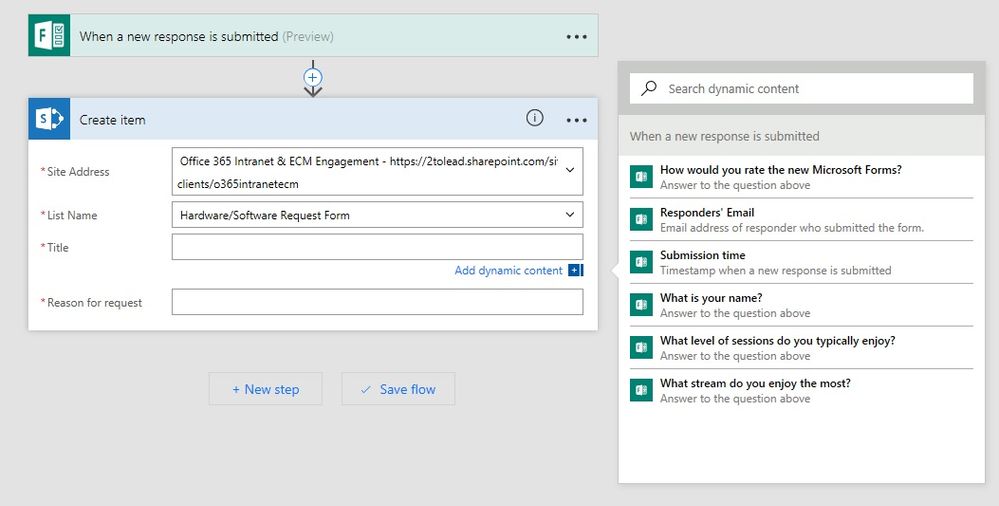999x506 pixels.
Task: Click the Reason for request label
Action: tap(92, 303)
